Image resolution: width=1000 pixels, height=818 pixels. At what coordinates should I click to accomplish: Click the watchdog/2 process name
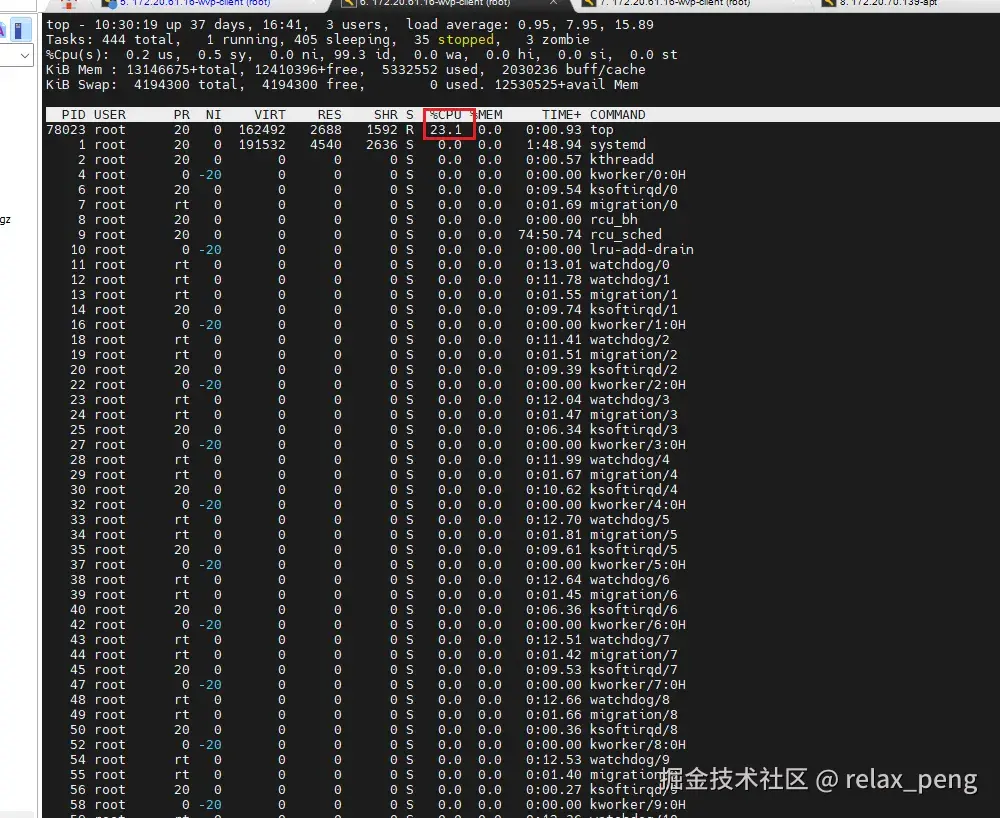tap(629, 340)
